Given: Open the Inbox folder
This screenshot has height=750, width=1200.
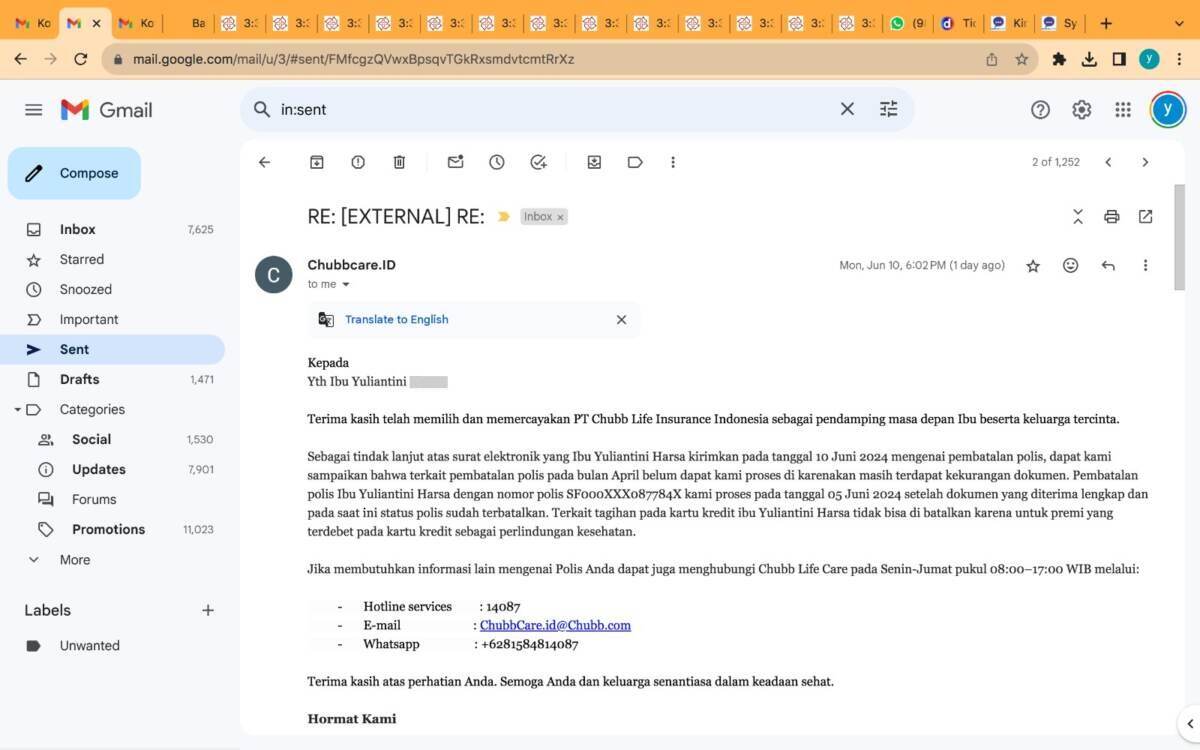Looking at the screenshot, I should [x=112, y=229].
